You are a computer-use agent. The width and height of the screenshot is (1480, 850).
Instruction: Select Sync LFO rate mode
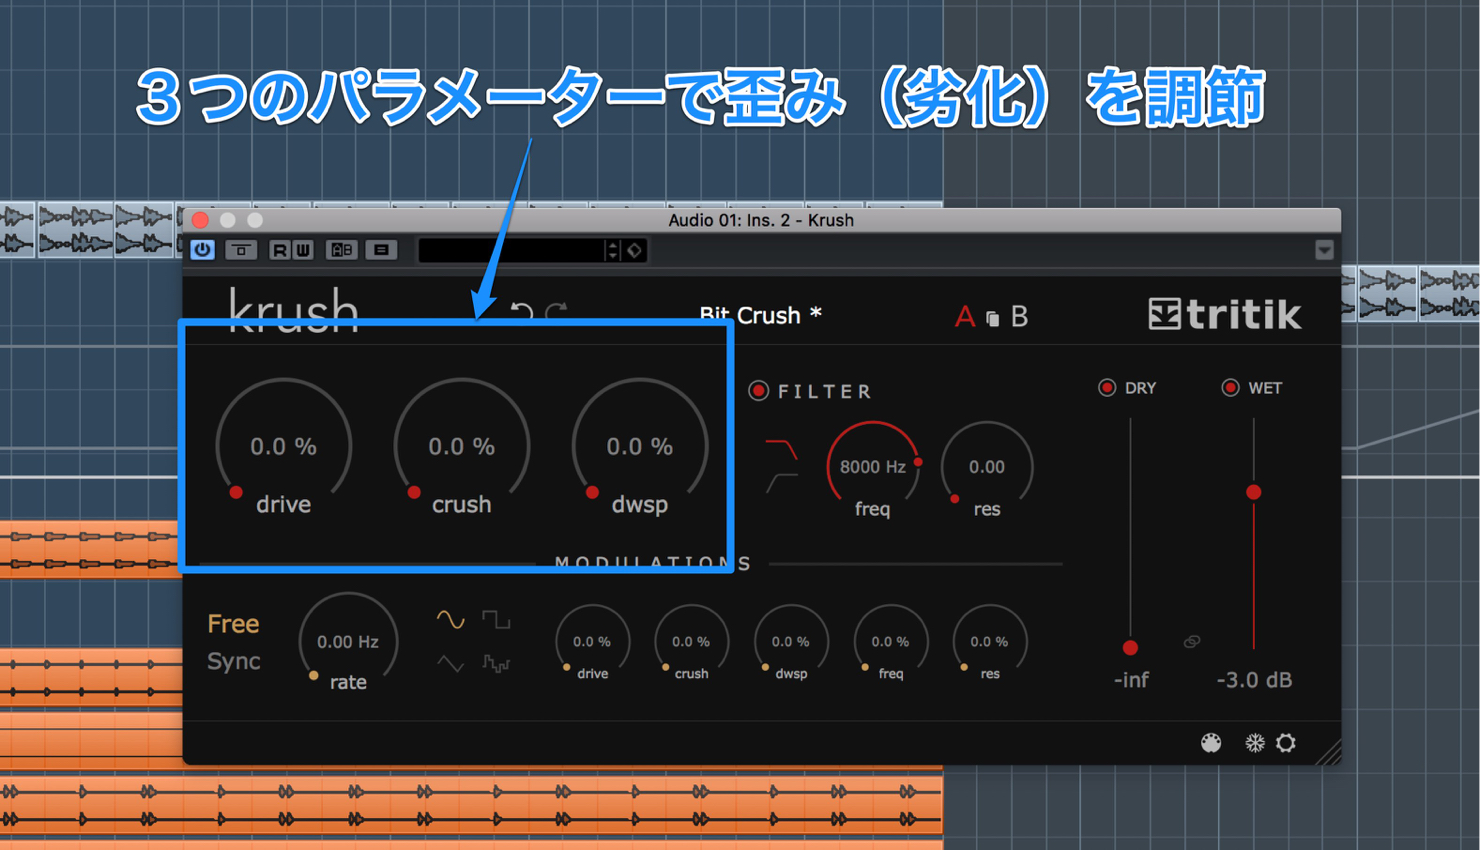[x=233, y=662]
